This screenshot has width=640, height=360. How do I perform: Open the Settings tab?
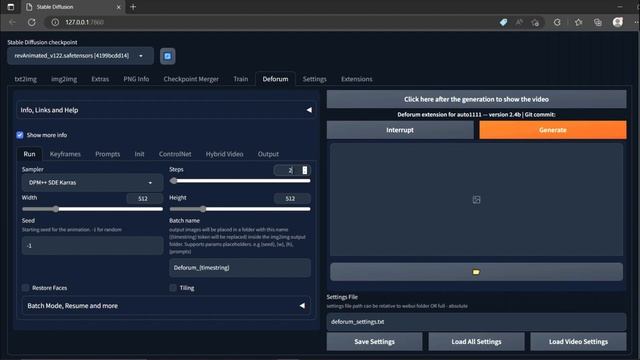pyautogui.click(x=315, y=79)
